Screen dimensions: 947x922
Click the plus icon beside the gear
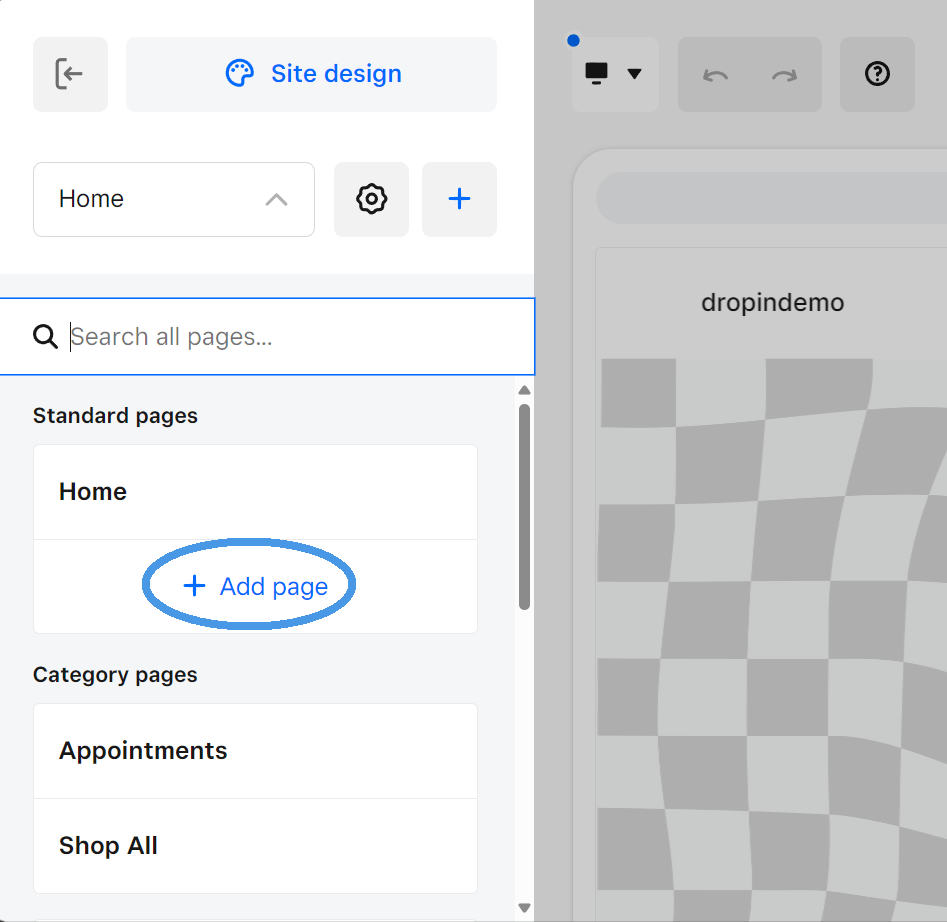point(459,199)
